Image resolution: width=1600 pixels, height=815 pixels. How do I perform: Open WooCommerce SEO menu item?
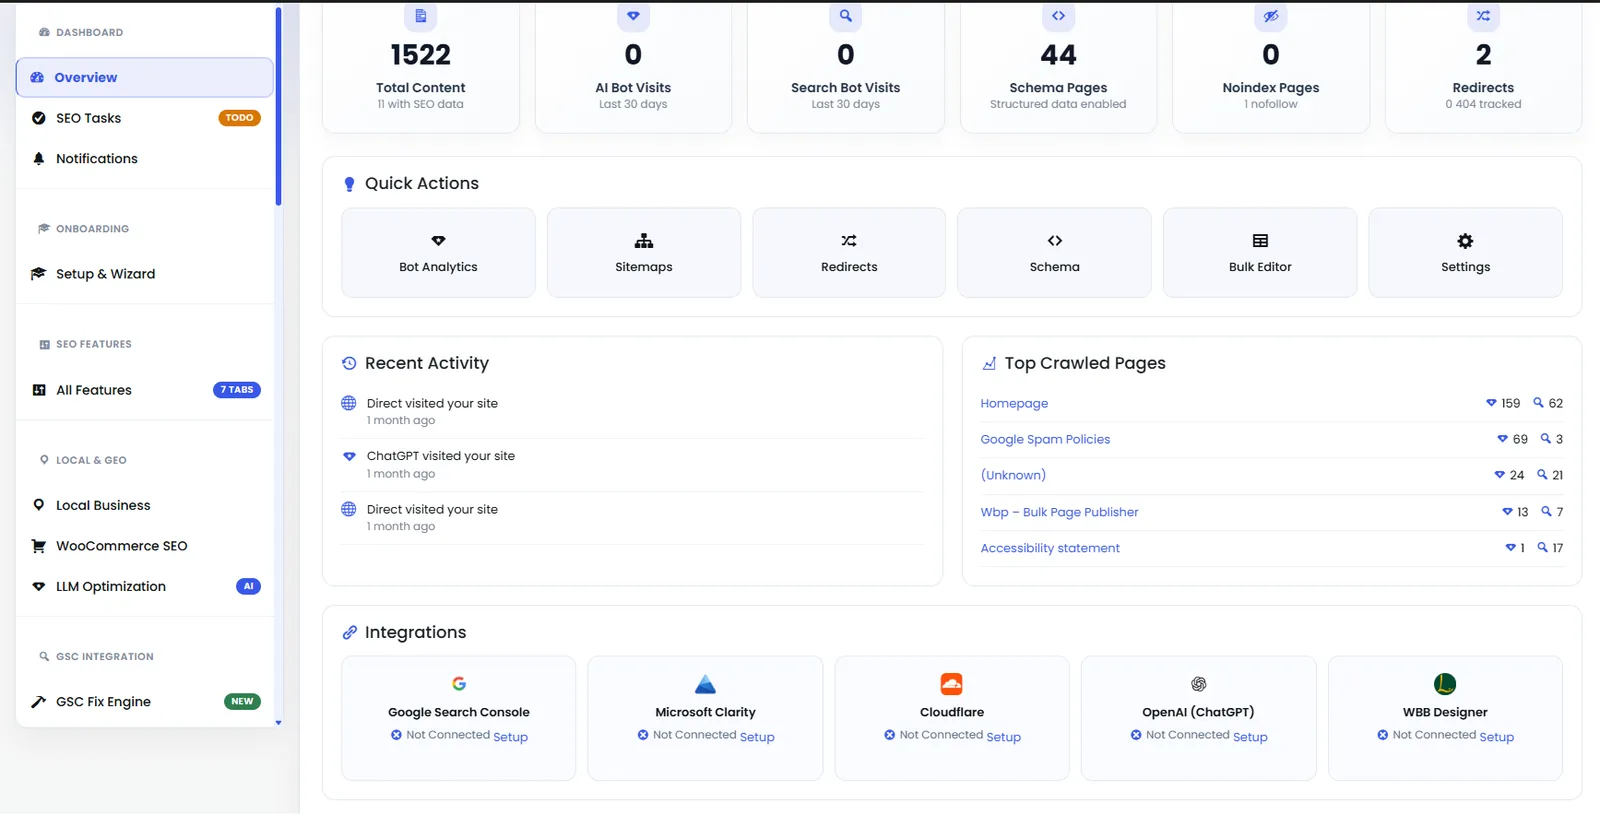click(144, 546)
